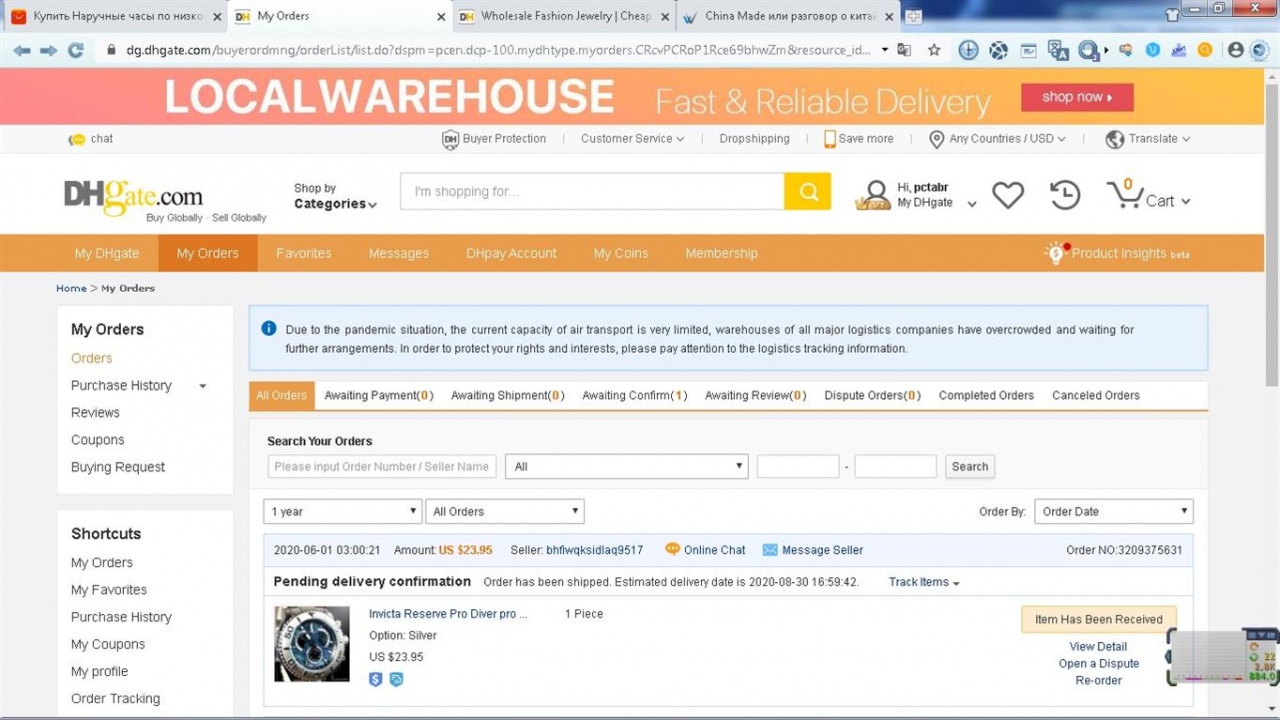Click the order number search field
The height and width of the screenshot is (720, 1280).
382,466
